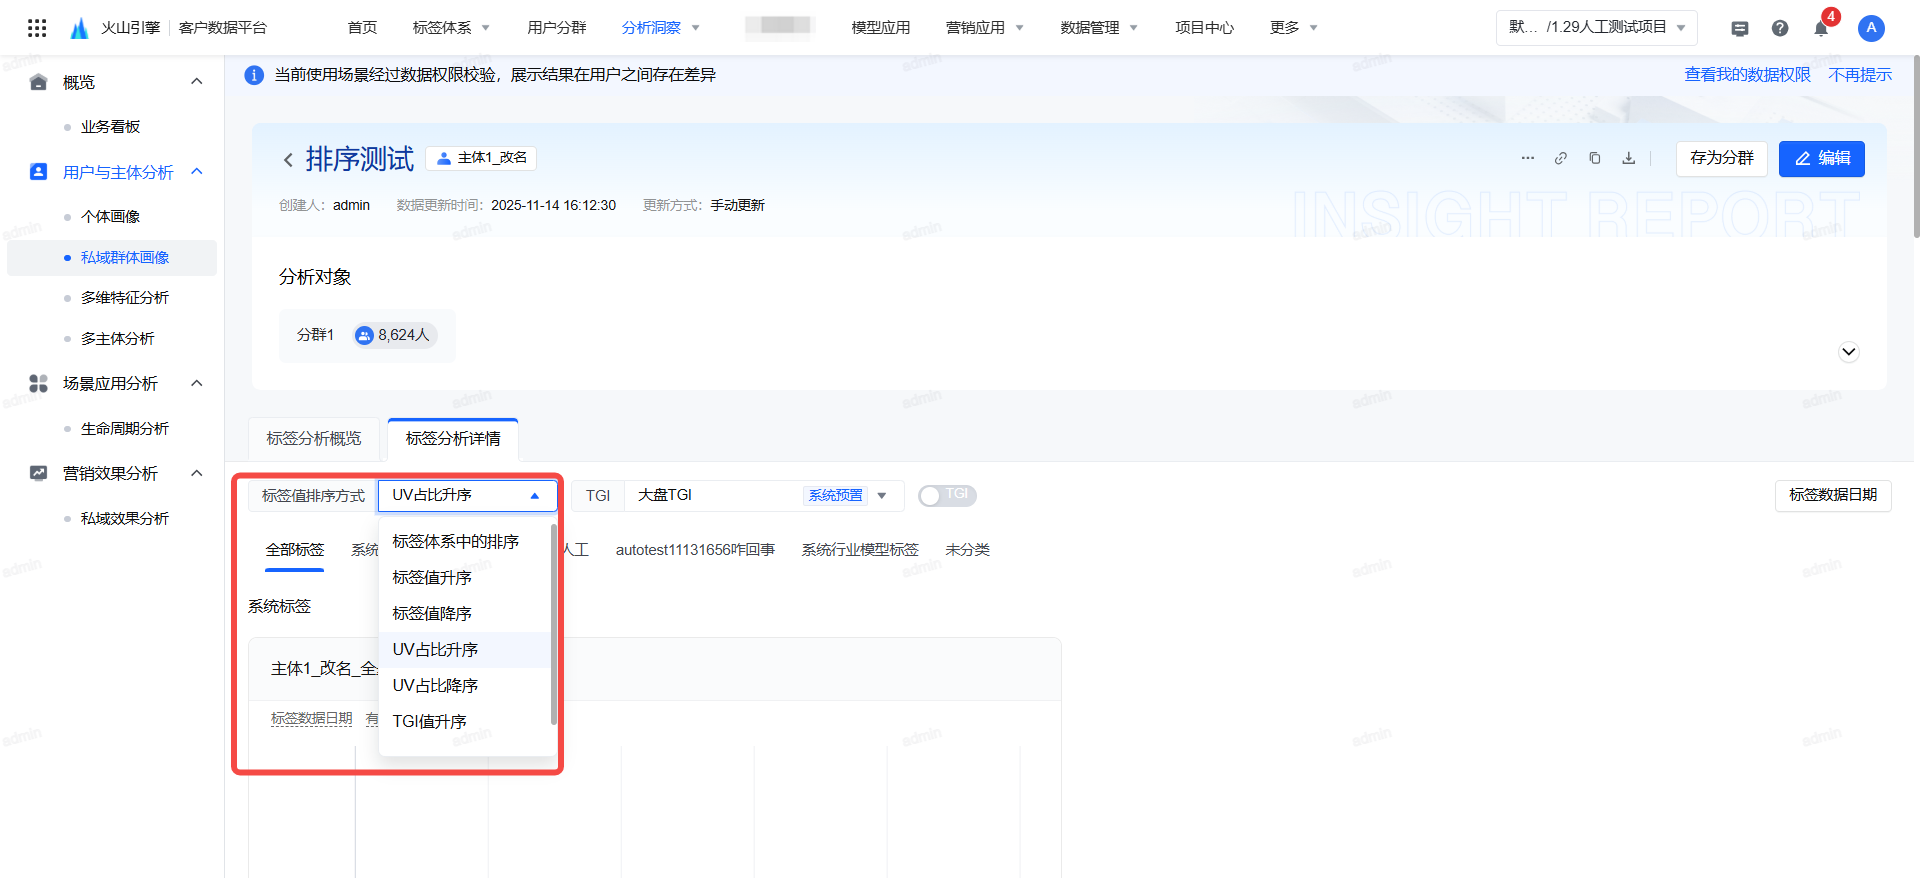The width and height of the screenshot is (1920, 878).
Task: Open 分析洞察 menu in top navigation
Action: click(660, 28)
